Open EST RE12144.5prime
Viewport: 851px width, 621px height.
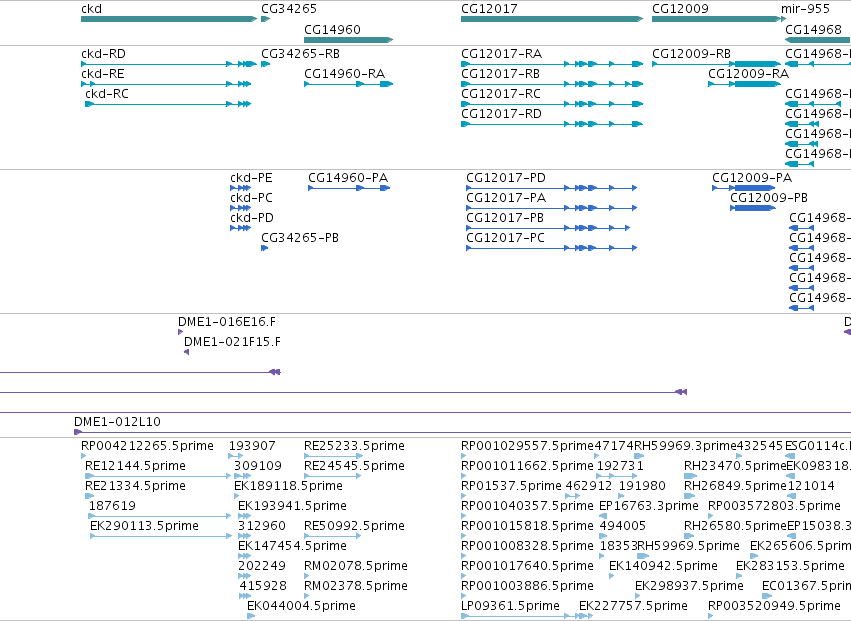pyautogui.click(x=135, y=466)
